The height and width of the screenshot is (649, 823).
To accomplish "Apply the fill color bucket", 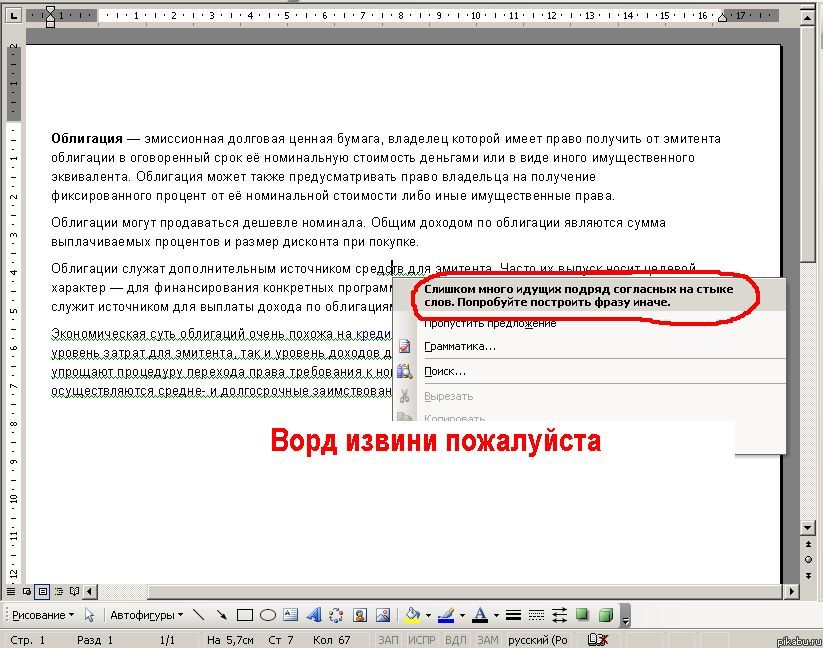I will click(x=413, y=615).
